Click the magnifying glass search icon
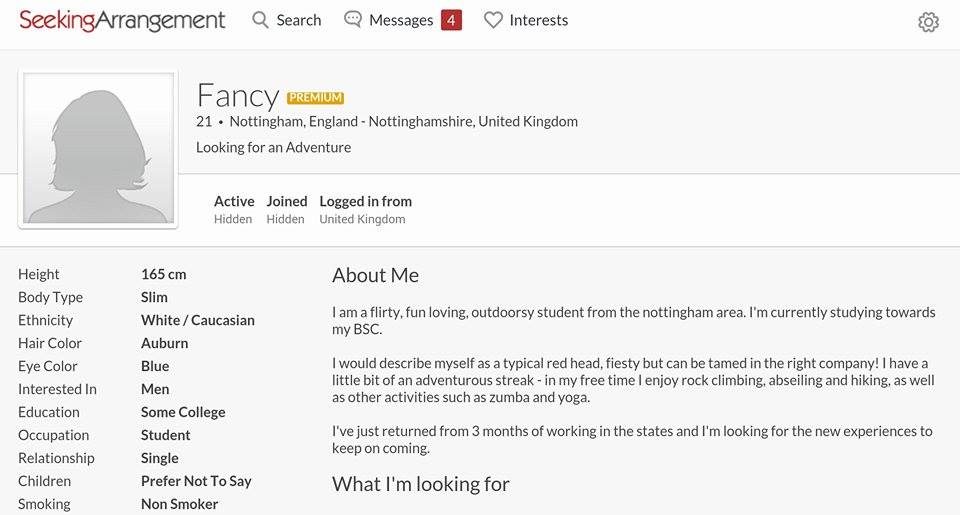This screenshot has height=515, width=960. coord(260,20)
